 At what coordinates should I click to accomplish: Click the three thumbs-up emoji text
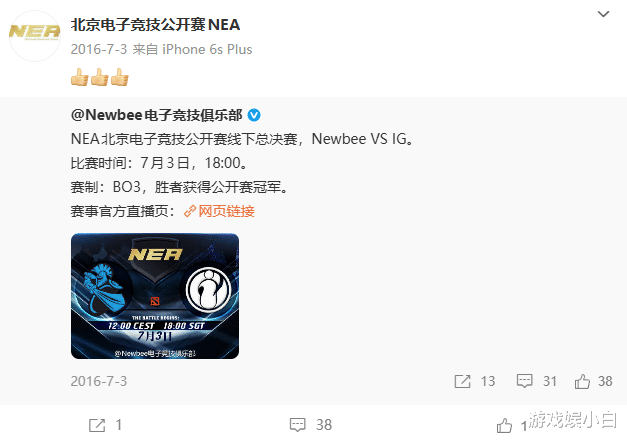coord(100,77)
